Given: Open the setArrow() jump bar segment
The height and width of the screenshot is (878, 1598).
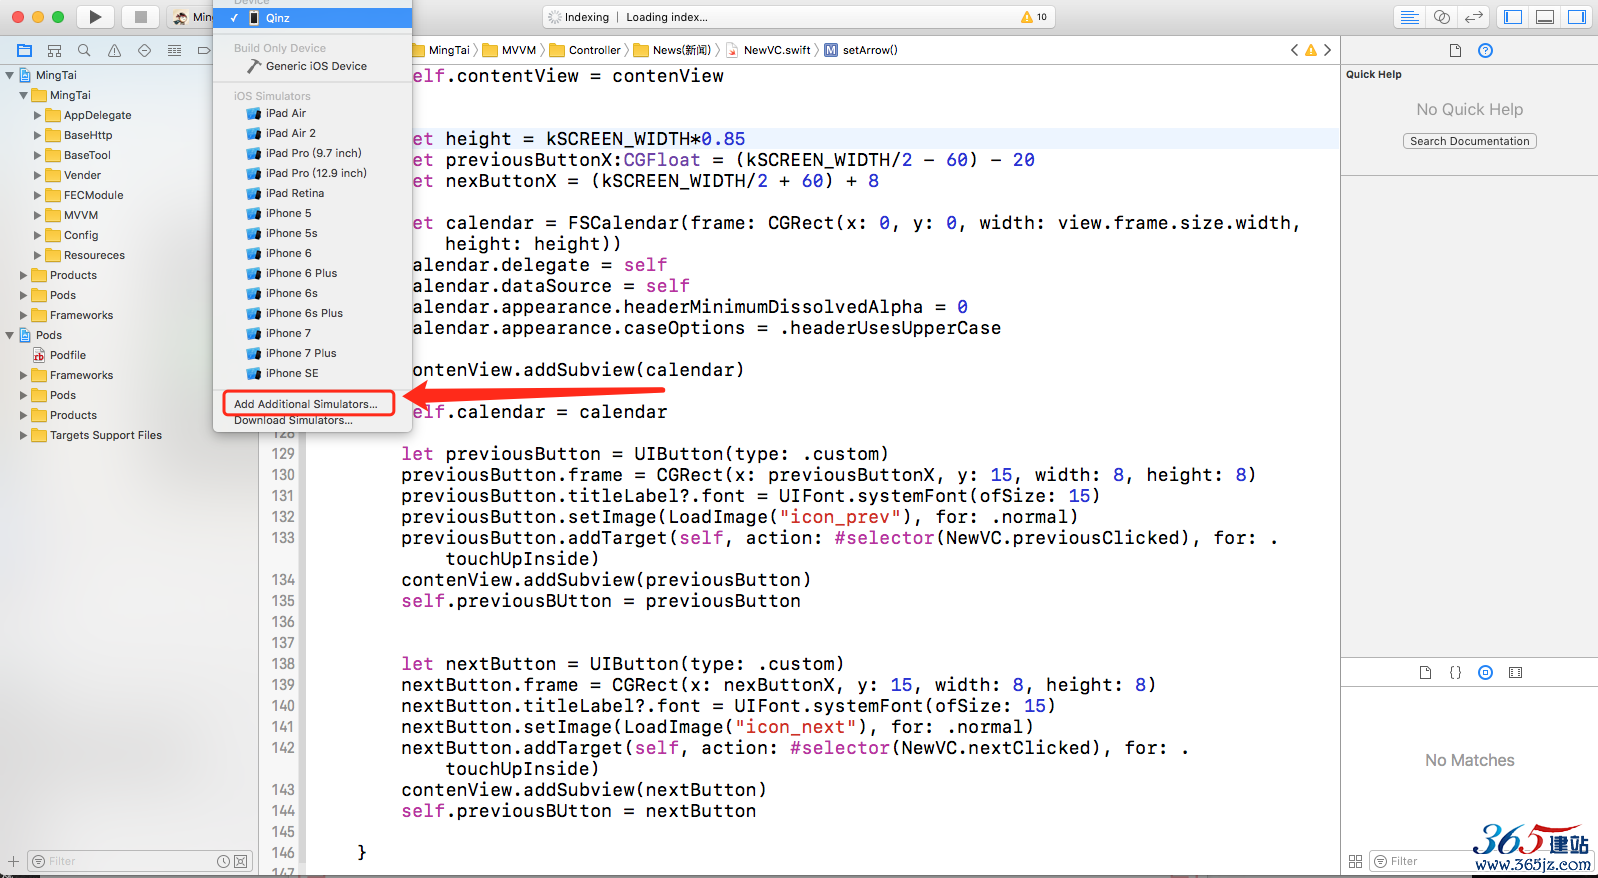Looking at the screenshot, I should coord(861,50).
